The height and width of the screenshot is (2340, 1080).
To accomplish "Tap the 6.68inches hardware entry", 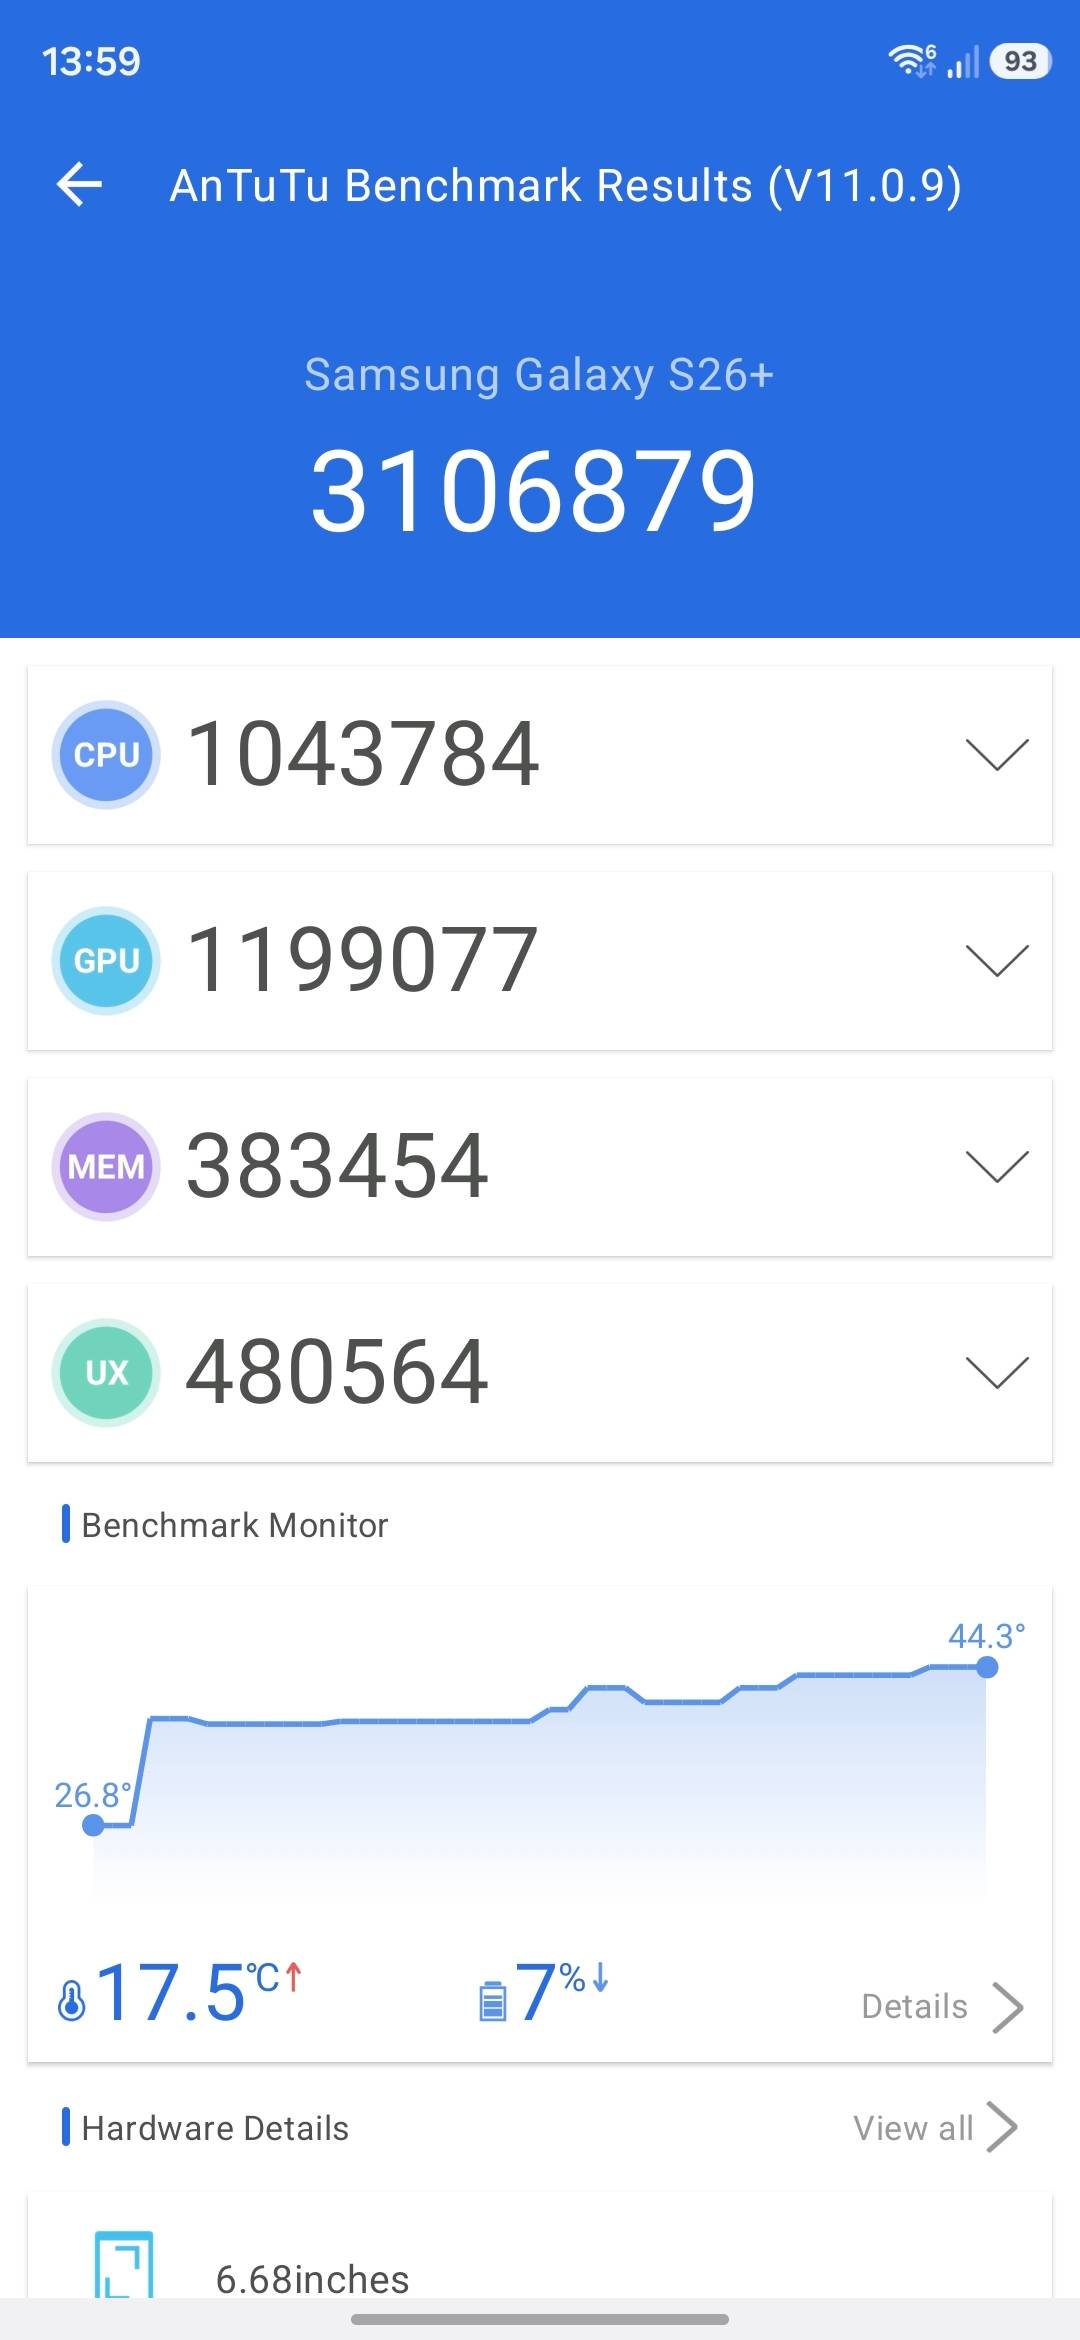I will (x=312, y=2279).
